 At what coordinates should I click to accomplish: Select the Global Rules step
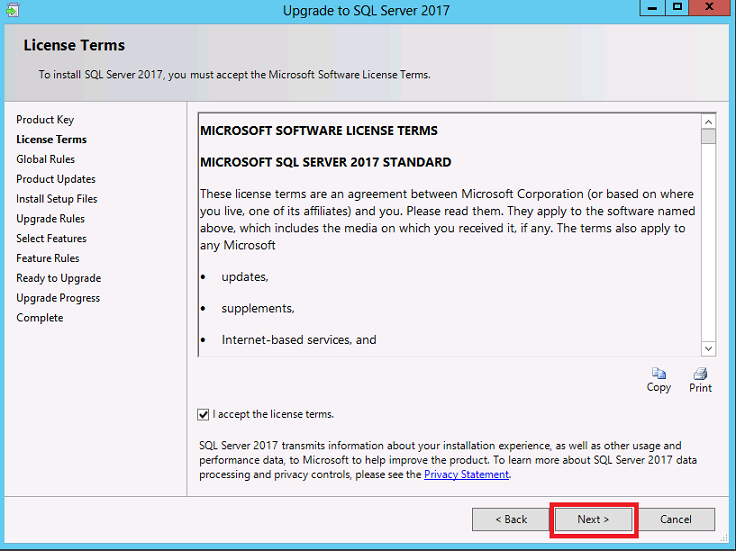46,159
